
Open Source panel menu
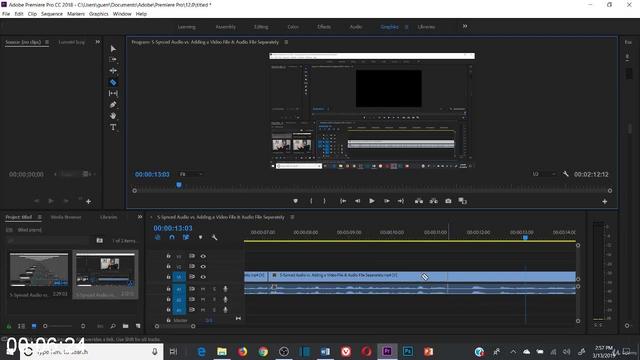[47, 42]
